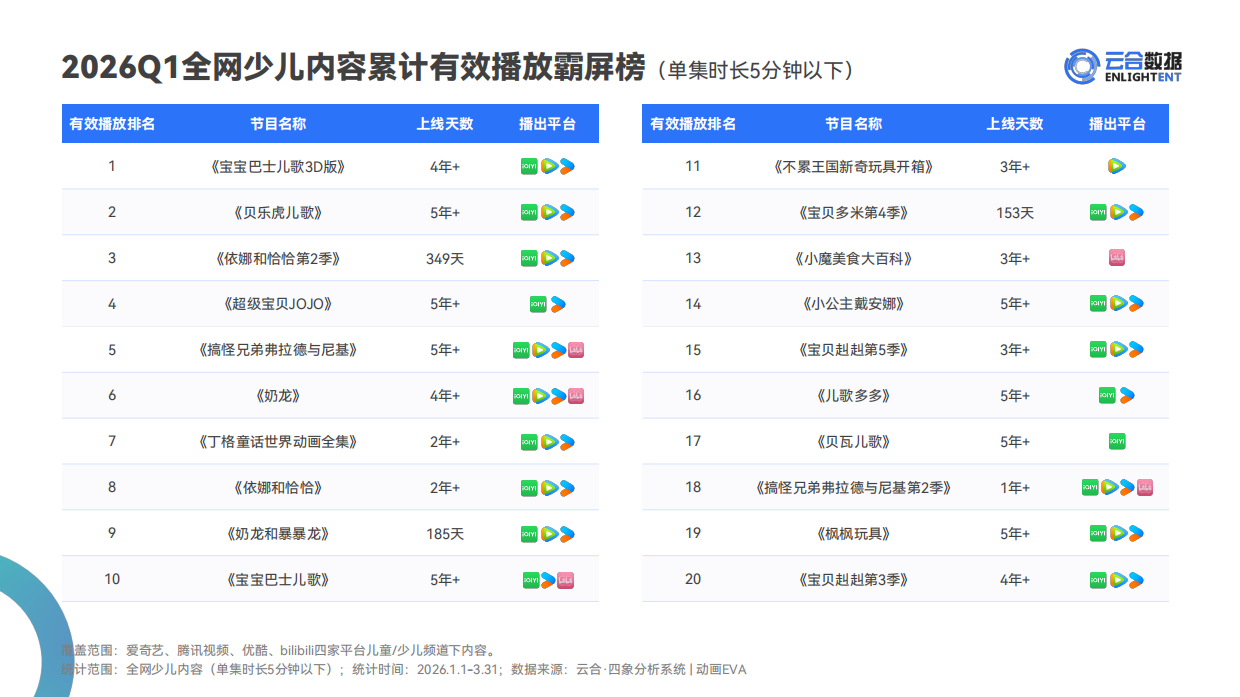1240x697 pixels.
Task: Select rank 5 program 《搞怪兄弟弗拉德与尼基》
Action: tap(278, 350)
